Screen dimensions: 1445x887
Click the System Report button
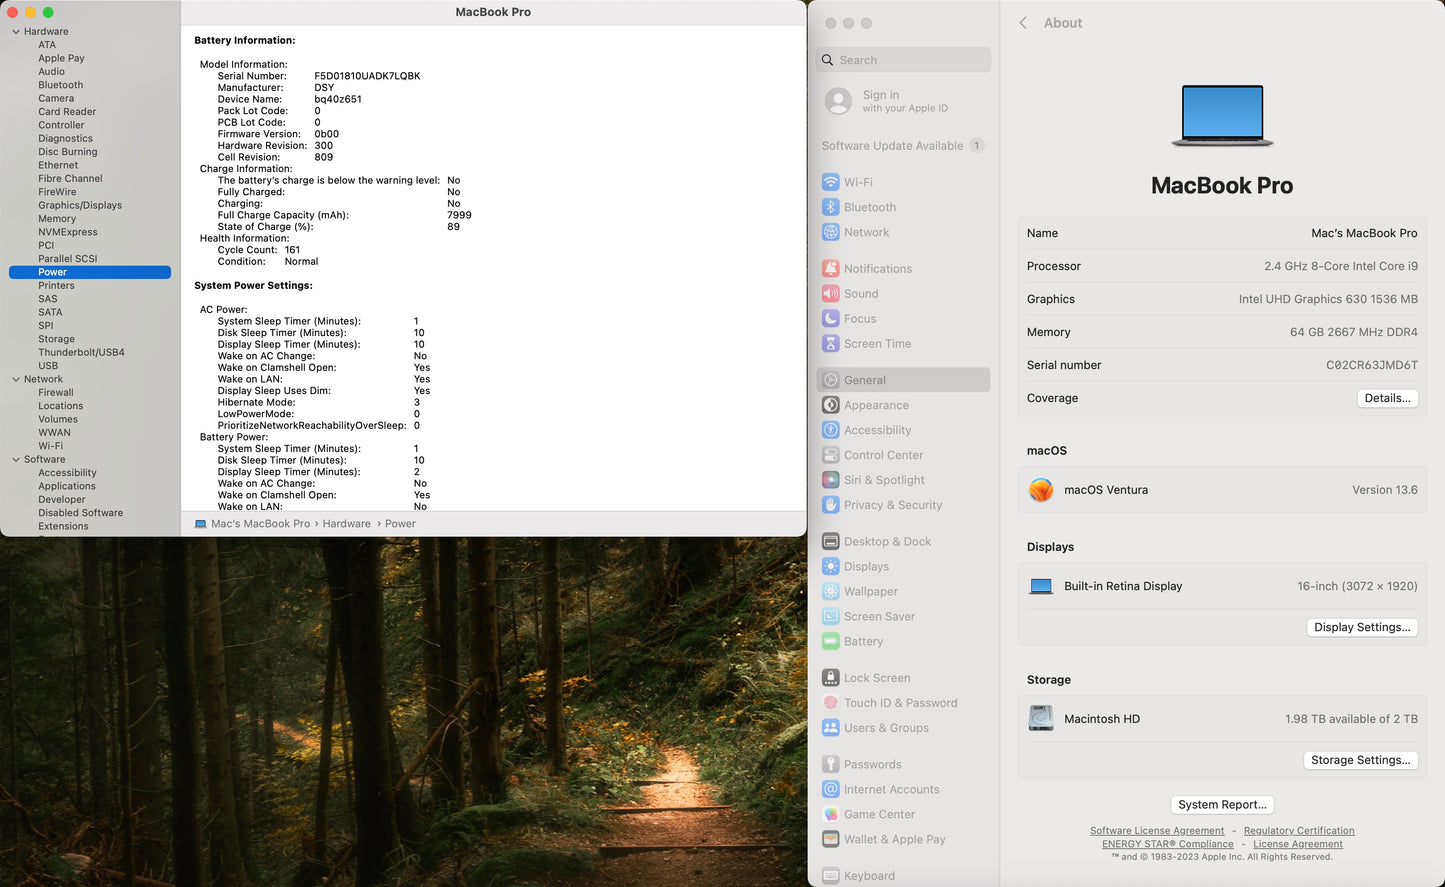[x=1222, y=805]
